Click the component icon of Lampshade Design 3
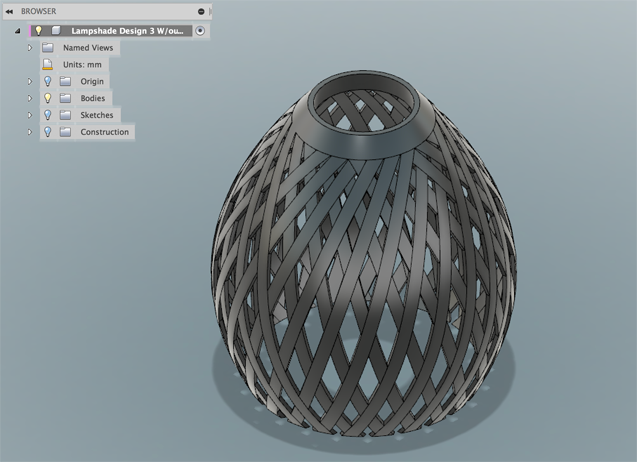This screenshot has height=462, width=637. 56,30
